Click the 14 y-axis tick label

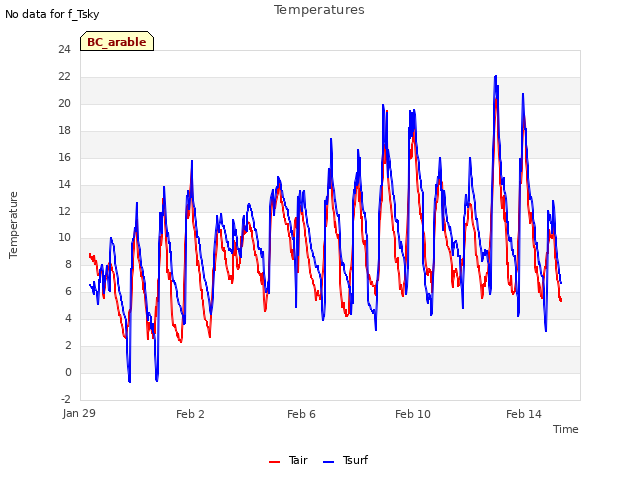click(x=64, y=184)
